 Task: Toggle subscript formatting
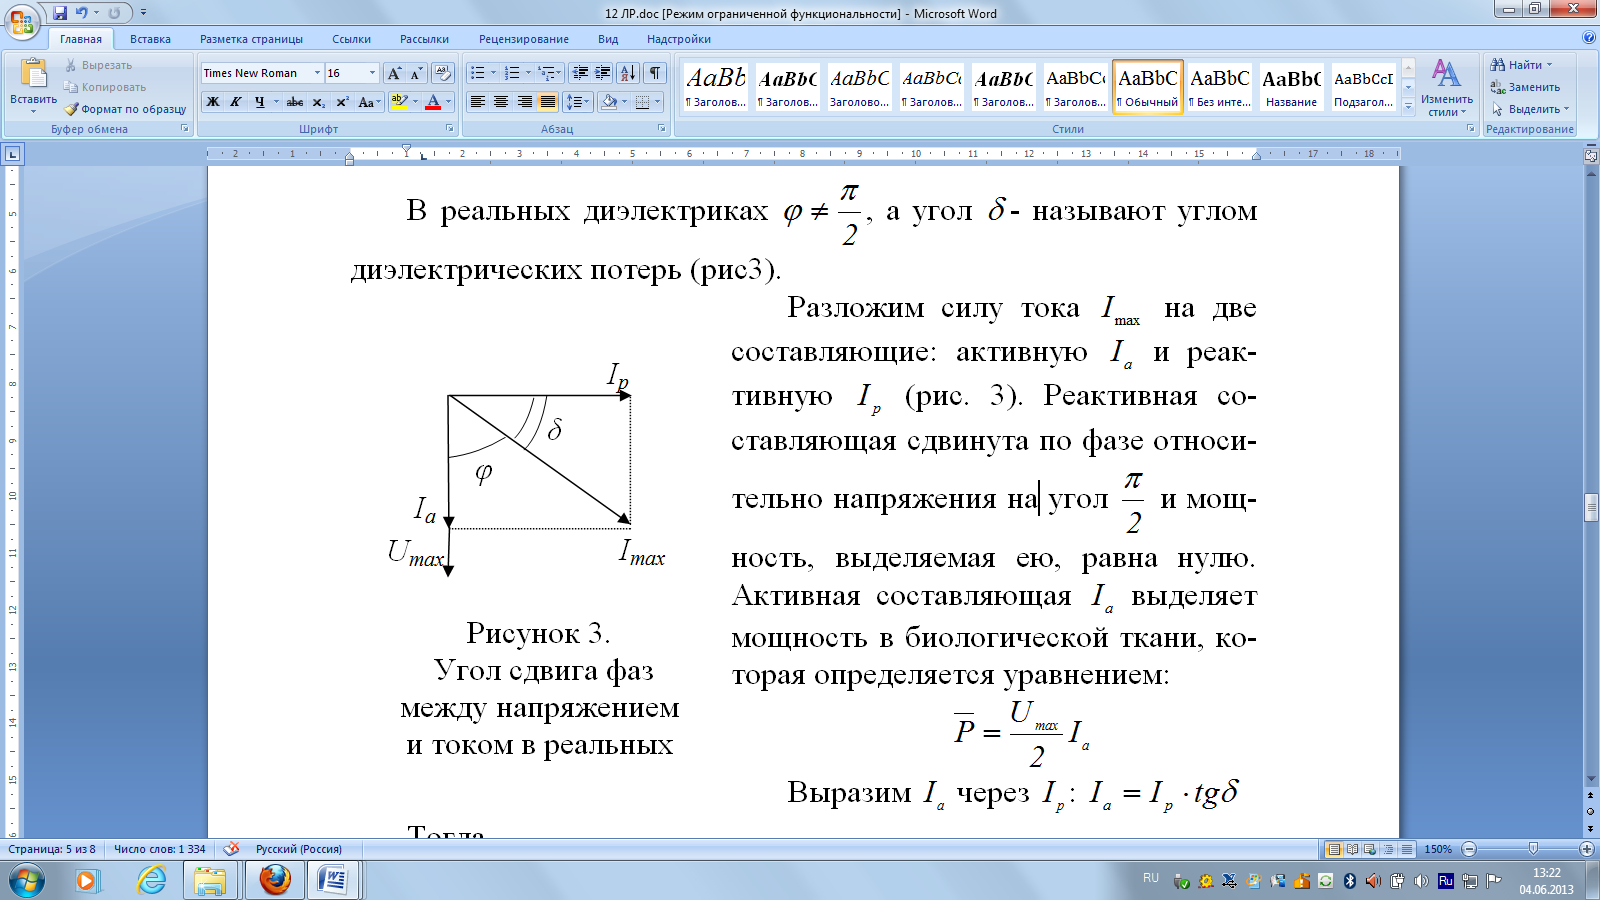tap(318, 102)
